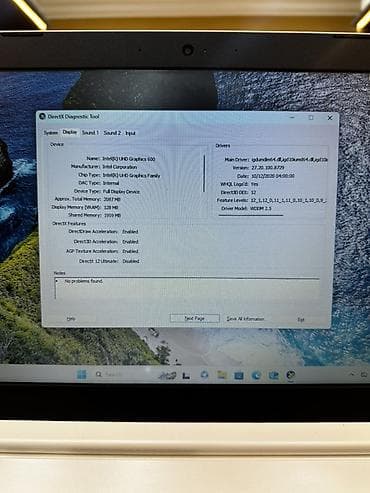Viewport: 370px width, 493px height.
Task: Switch to the Input tab
Action: click(x=130, y=133)
